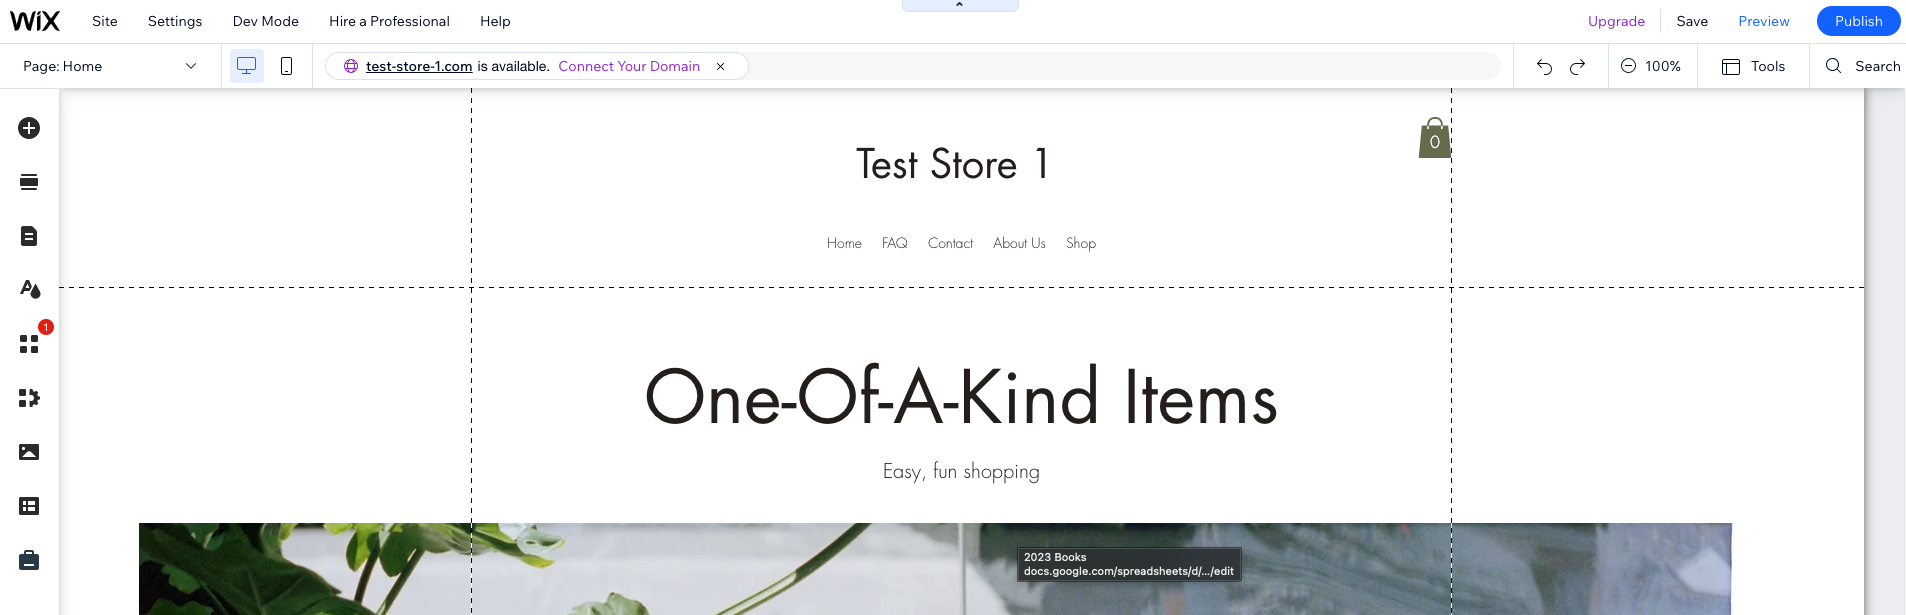The image size is (1906, 615).
Task: Select the Test Store 1 site title
Action: point(952,164)
